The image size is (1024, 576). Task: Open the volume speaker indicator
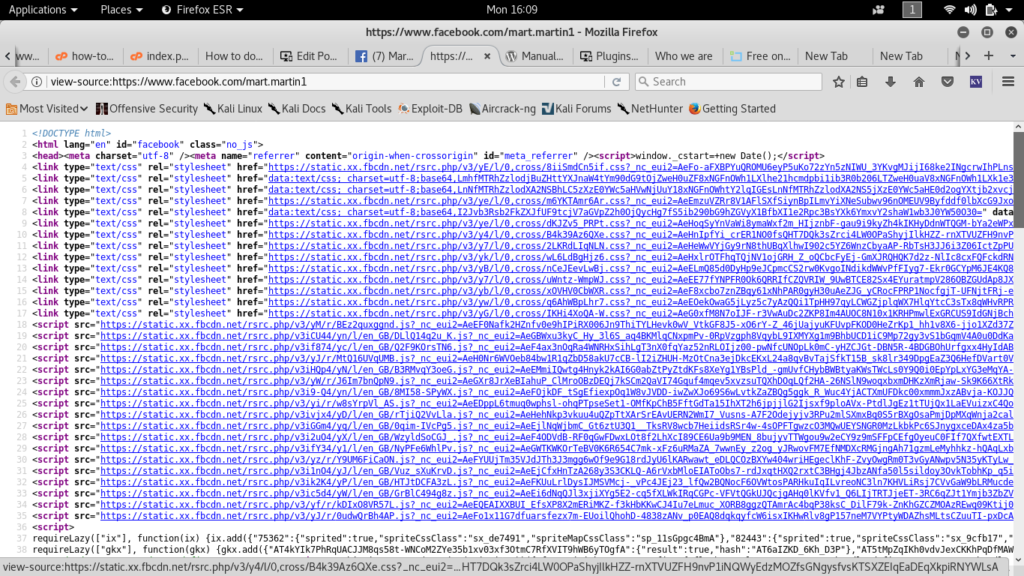[970, 10]
